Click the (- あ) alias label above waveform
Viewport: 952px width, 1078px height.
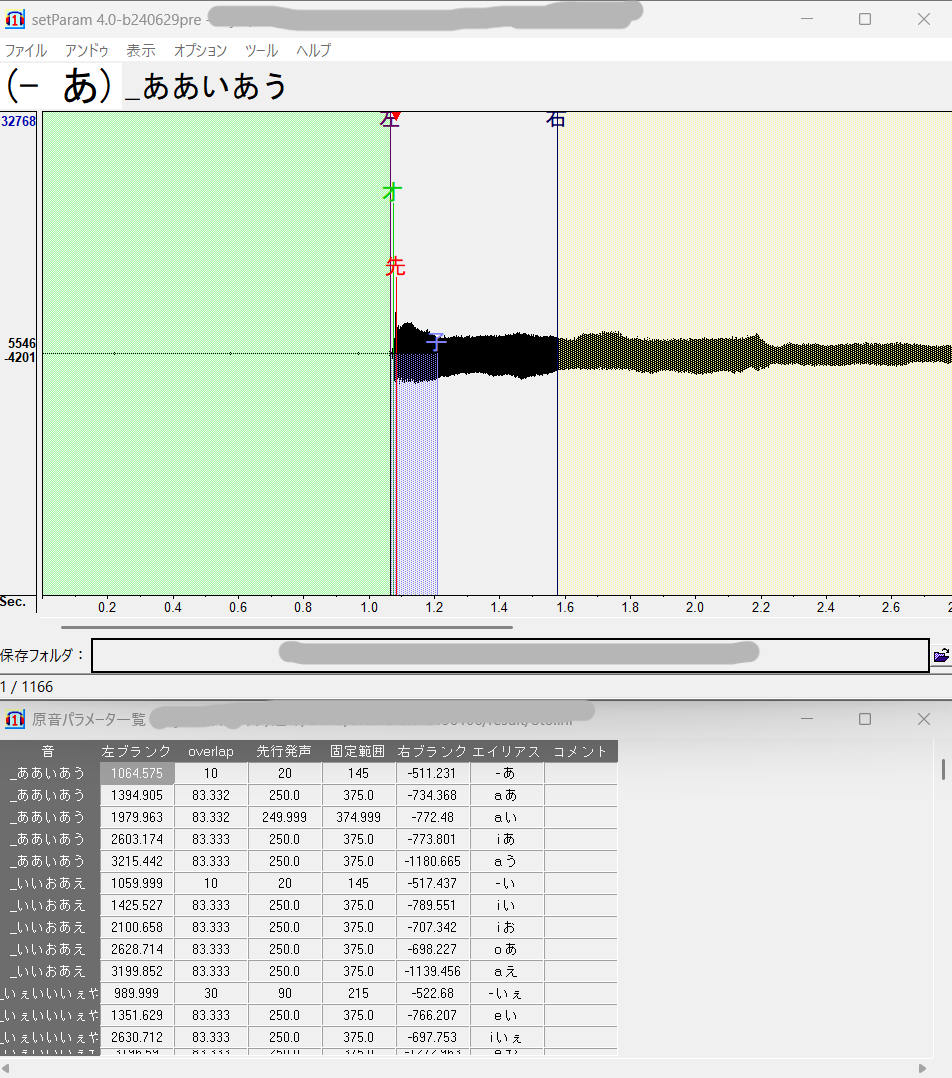tap(59, 86)
